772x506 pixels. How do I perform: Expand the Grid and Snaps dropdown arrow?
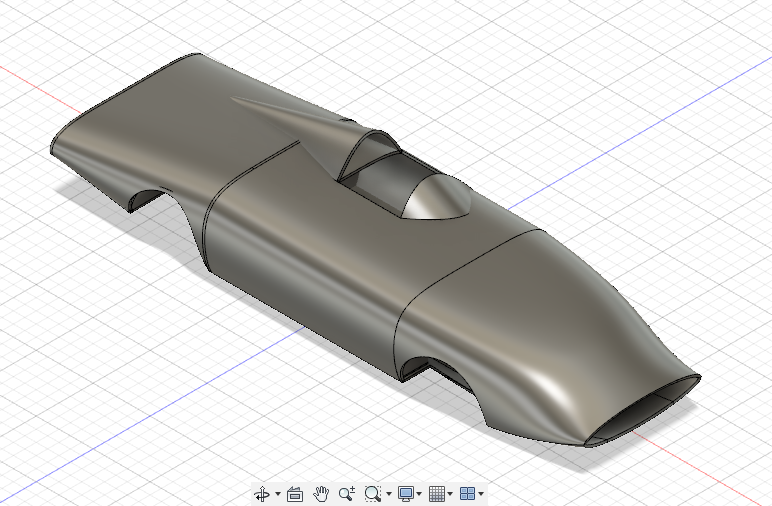[x=450, y=494]
